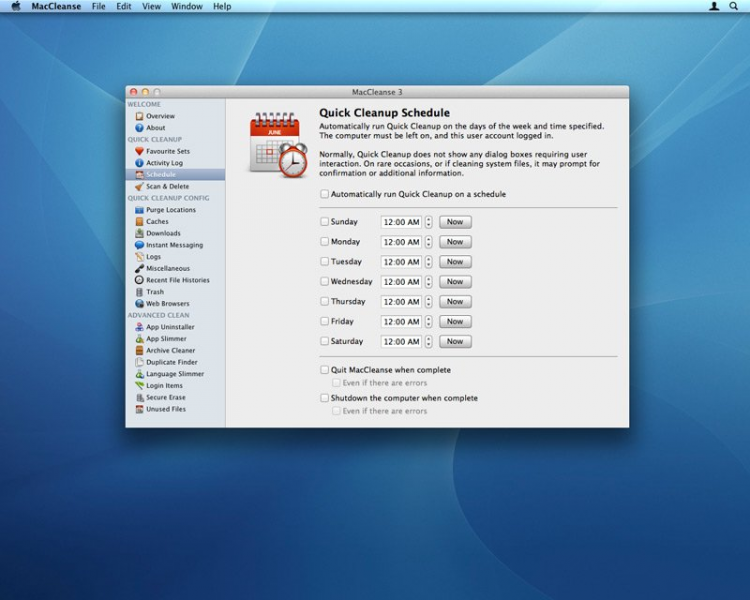Viewport: 750px width, 600px height.
Task: Click the Now button for Monday
Action: (x=455, y=242)
